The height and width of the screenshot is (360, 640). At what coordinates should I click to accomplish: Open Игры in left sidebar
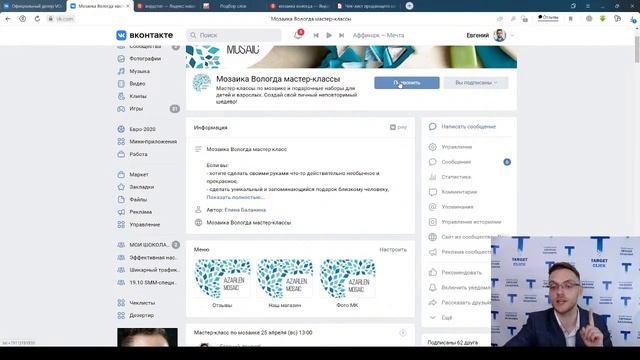(136, 109)
